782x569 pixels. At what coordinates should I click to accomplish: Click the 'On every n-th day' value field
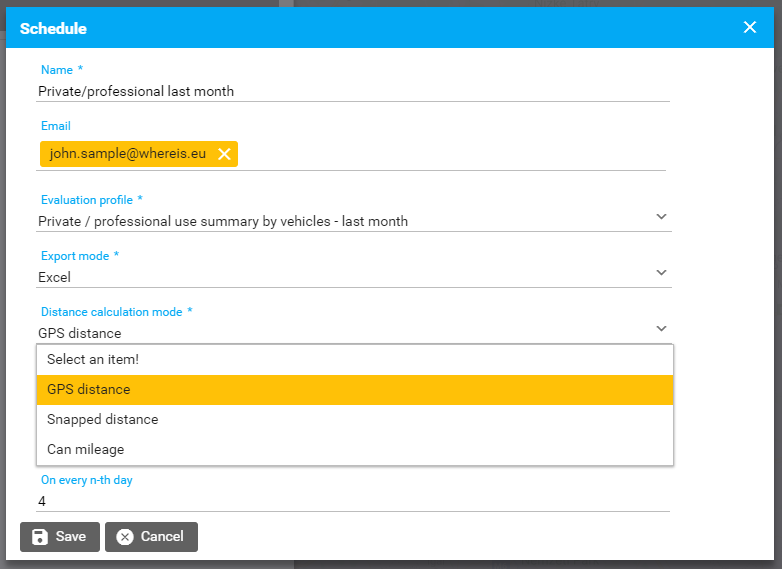pos(350,500)
